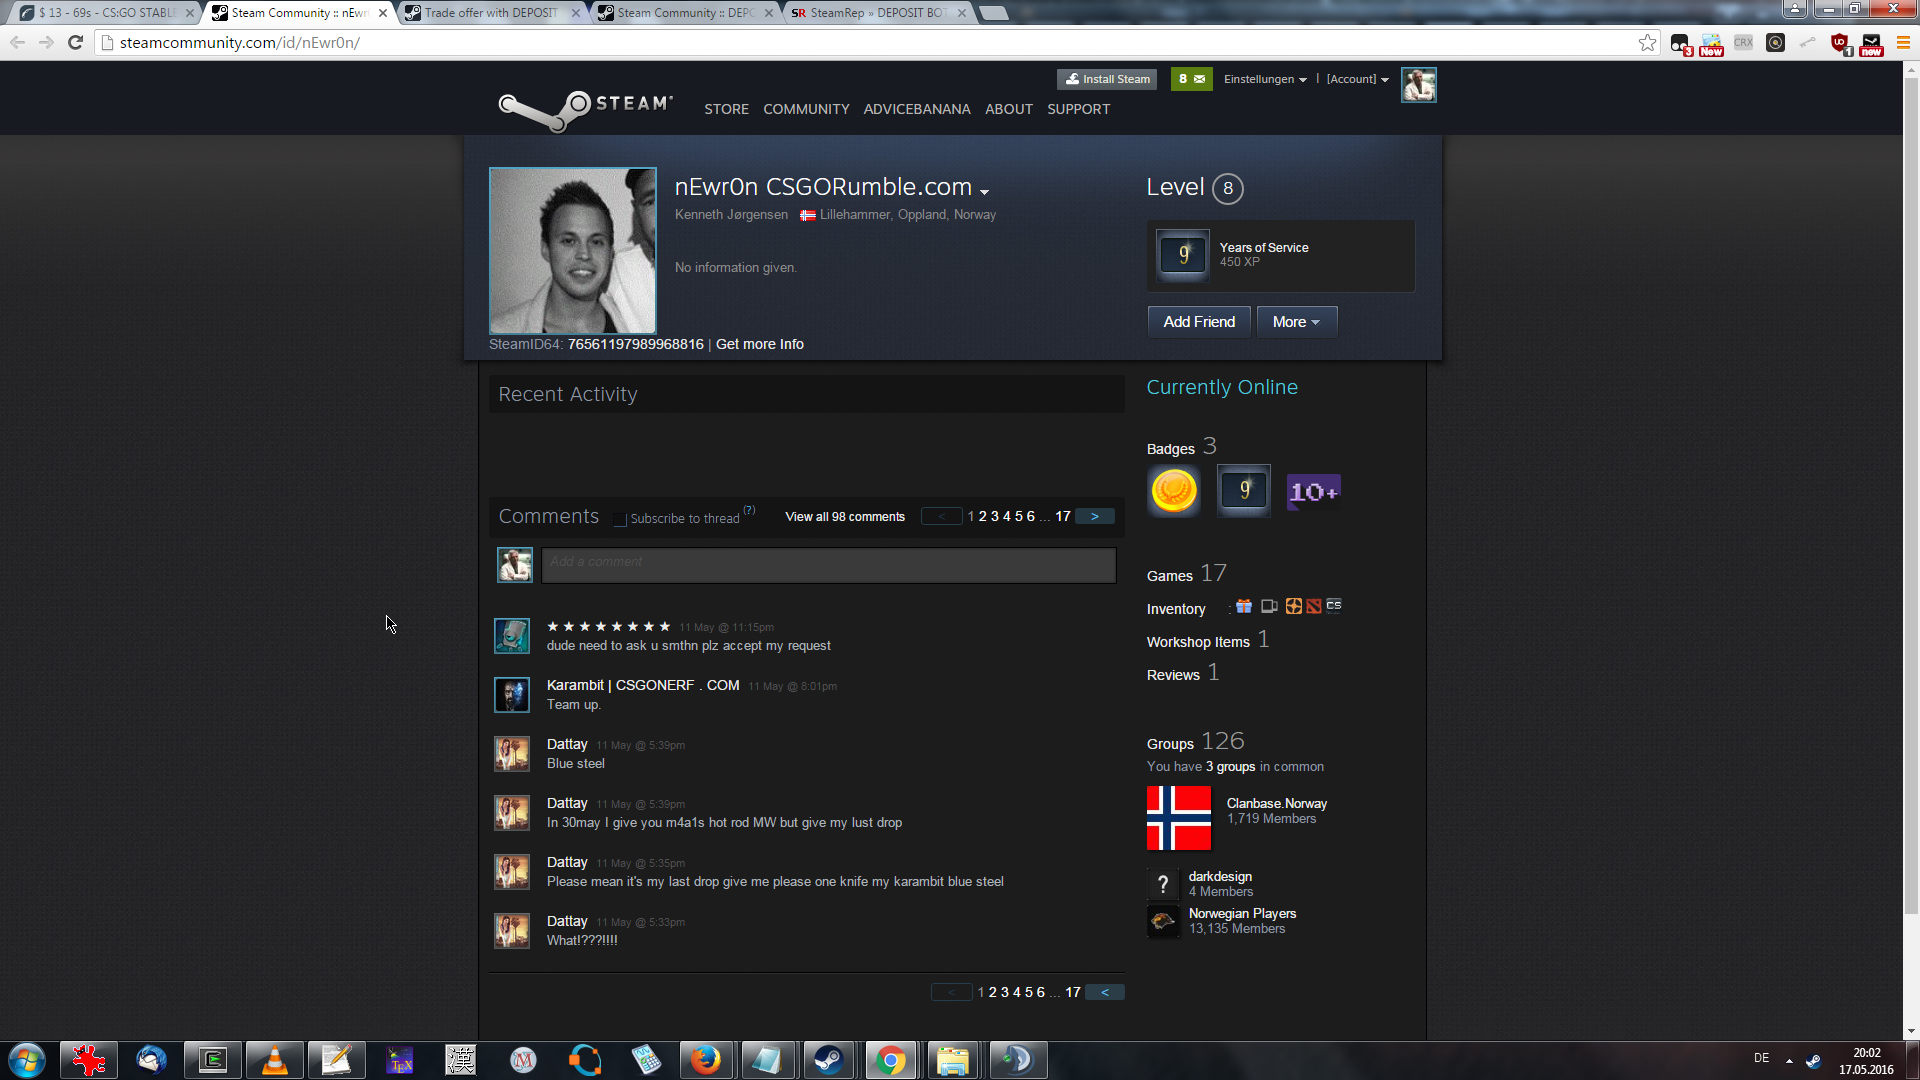Bookmark page with the star icon
The height and width of the screenshot is (1080, 1920).
(1647, 42)
